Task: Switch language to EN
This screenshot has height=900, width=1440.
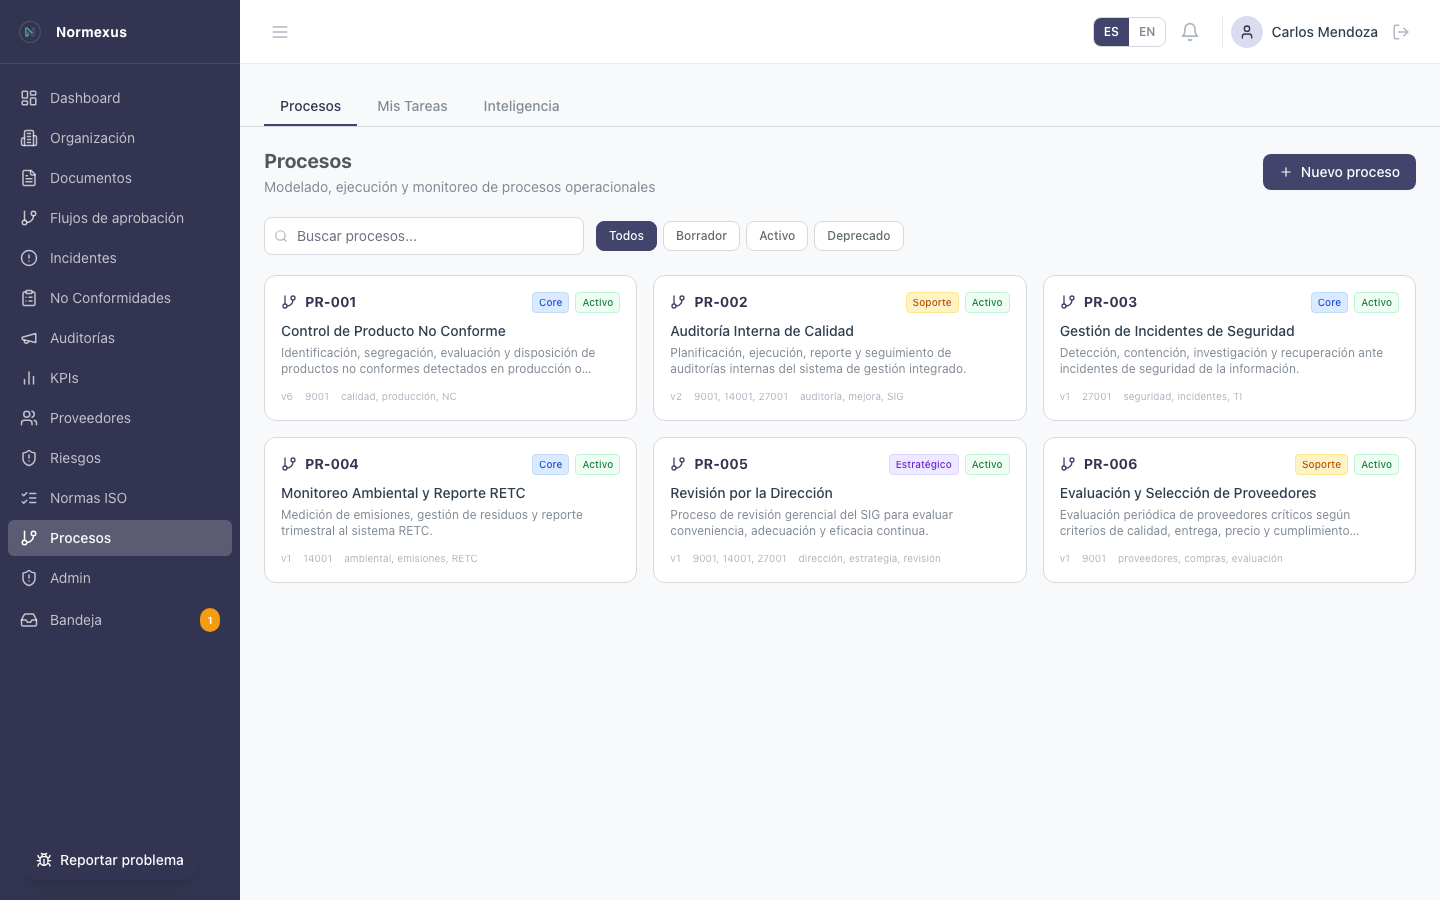Action: [1147, 32]
